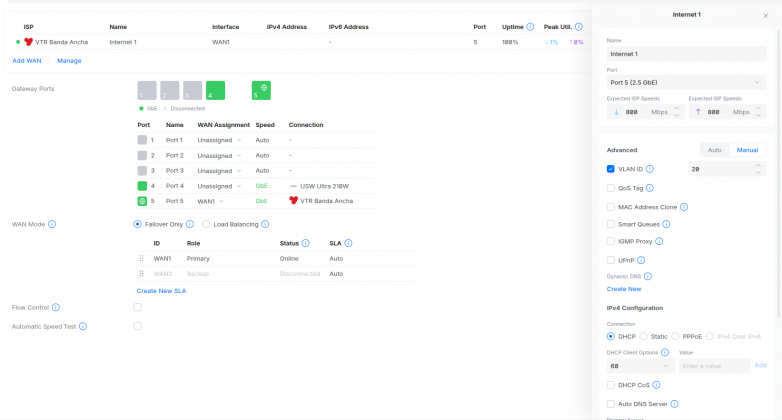This screenshot has width=782, height=420.
Task: Click the green port 4 gateway icon
Action: point(215,90)
